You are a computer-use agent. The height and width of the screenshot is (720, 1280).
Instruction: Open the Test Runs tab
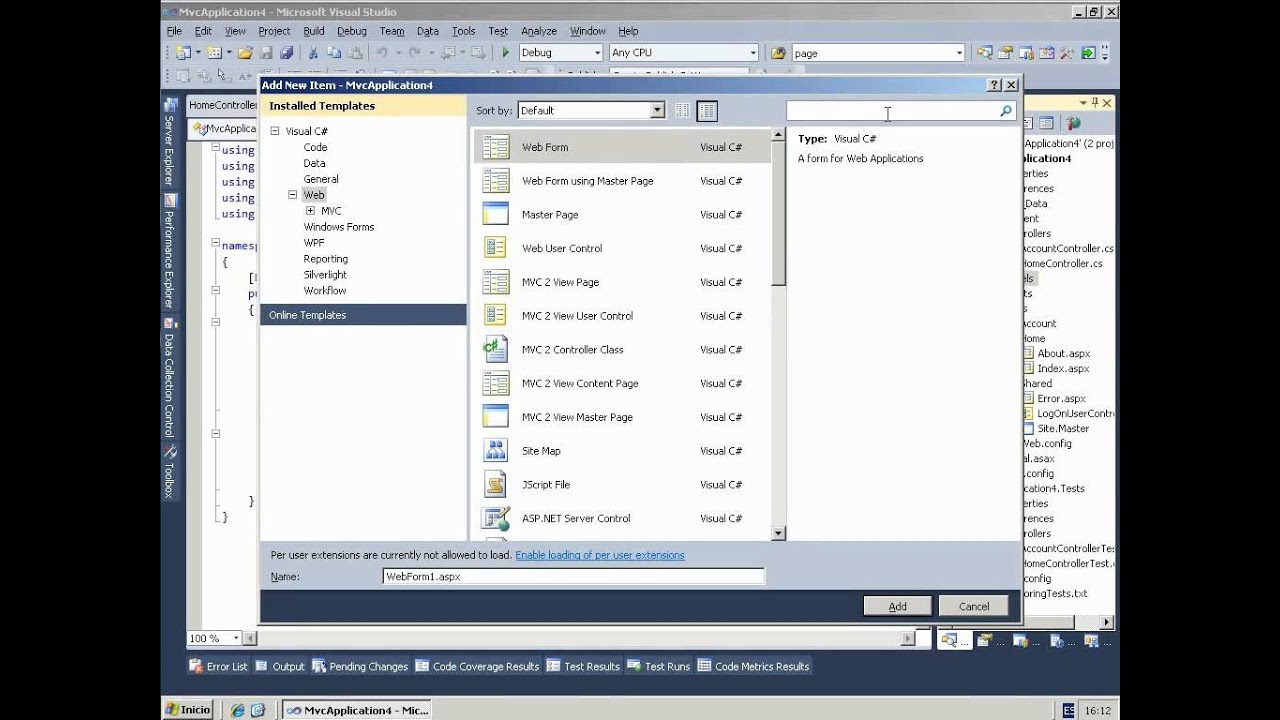click(x=658, y=667)
